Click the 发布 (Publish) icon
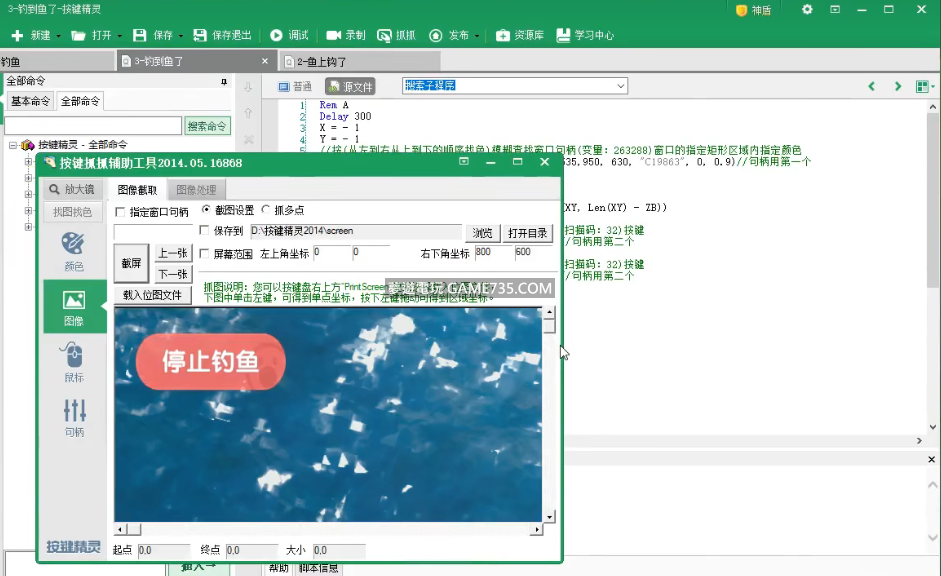The height and width of the screenshot is (576, 941). pyautogui.click(x=436, y=35)
